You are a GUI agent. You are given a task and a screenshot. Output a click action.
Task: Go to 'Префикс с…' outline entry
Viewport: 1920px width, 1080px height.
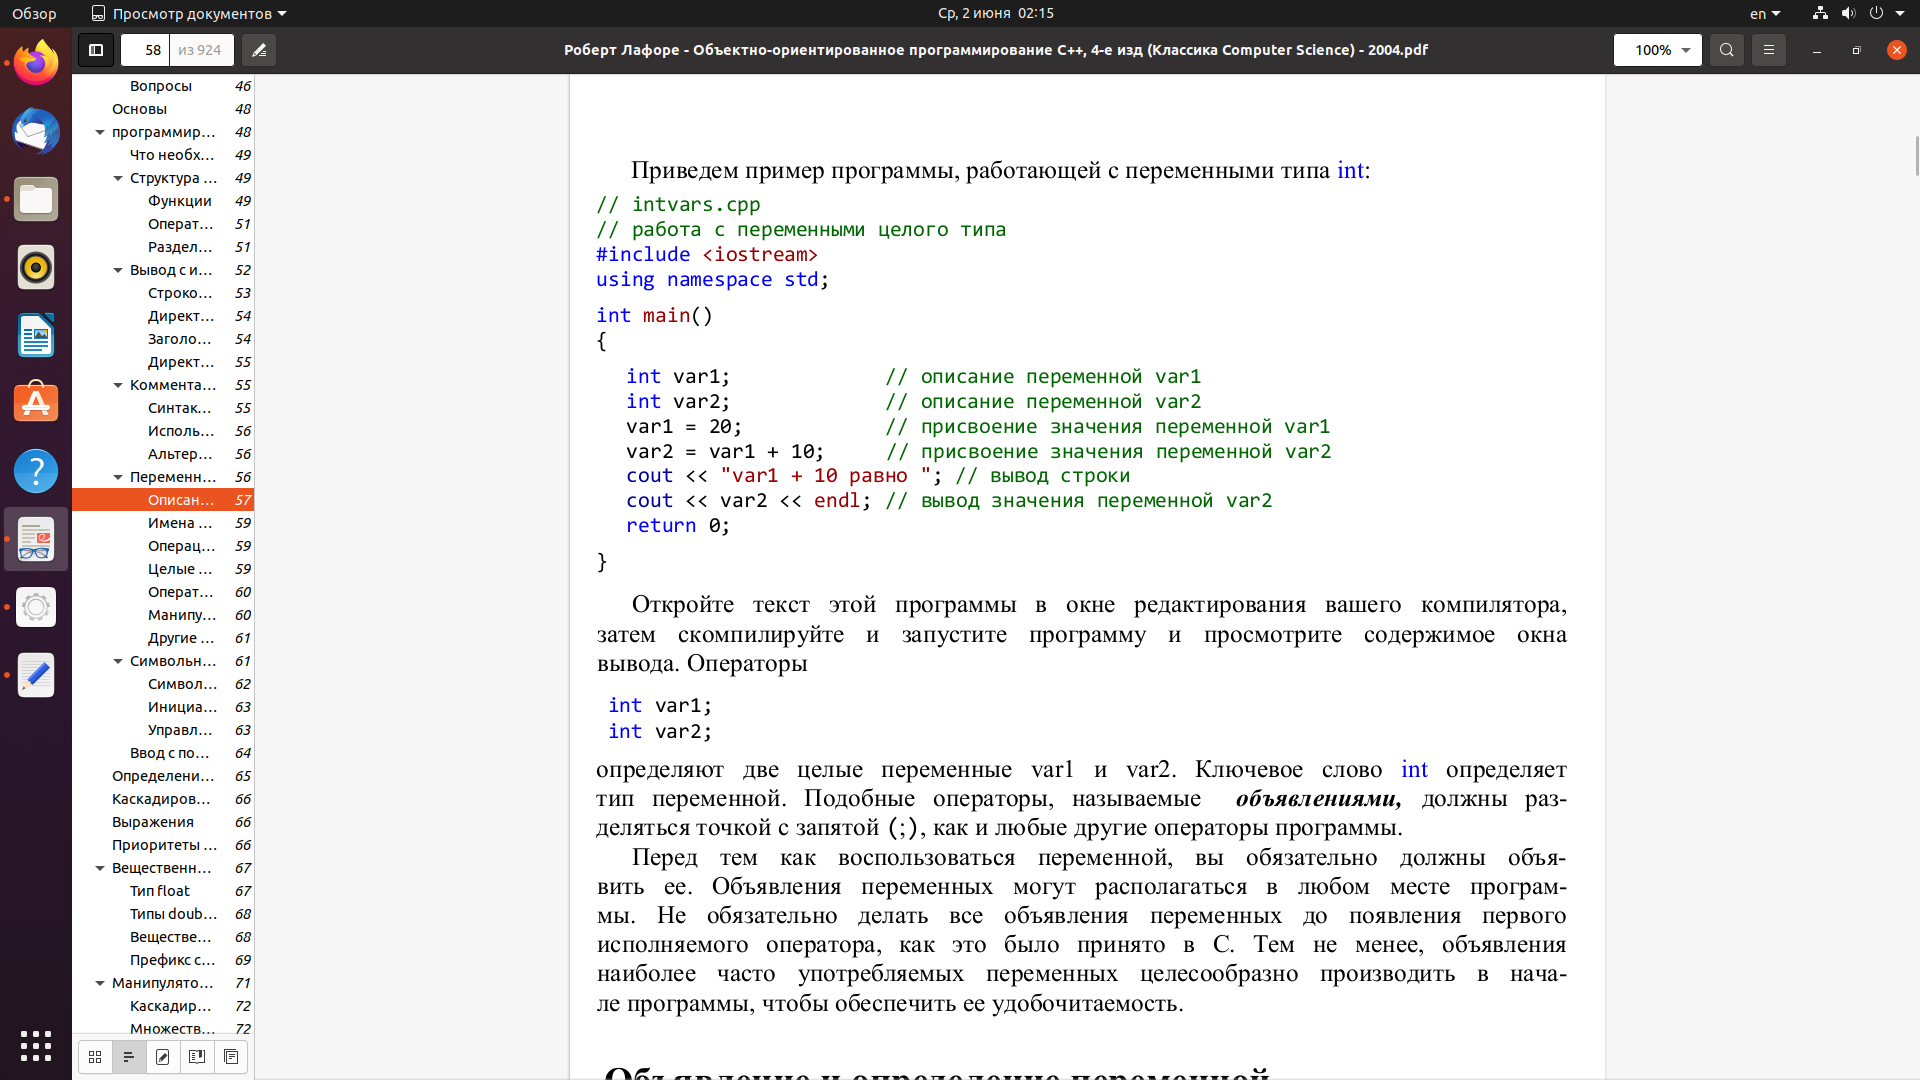tap(163, 960)
